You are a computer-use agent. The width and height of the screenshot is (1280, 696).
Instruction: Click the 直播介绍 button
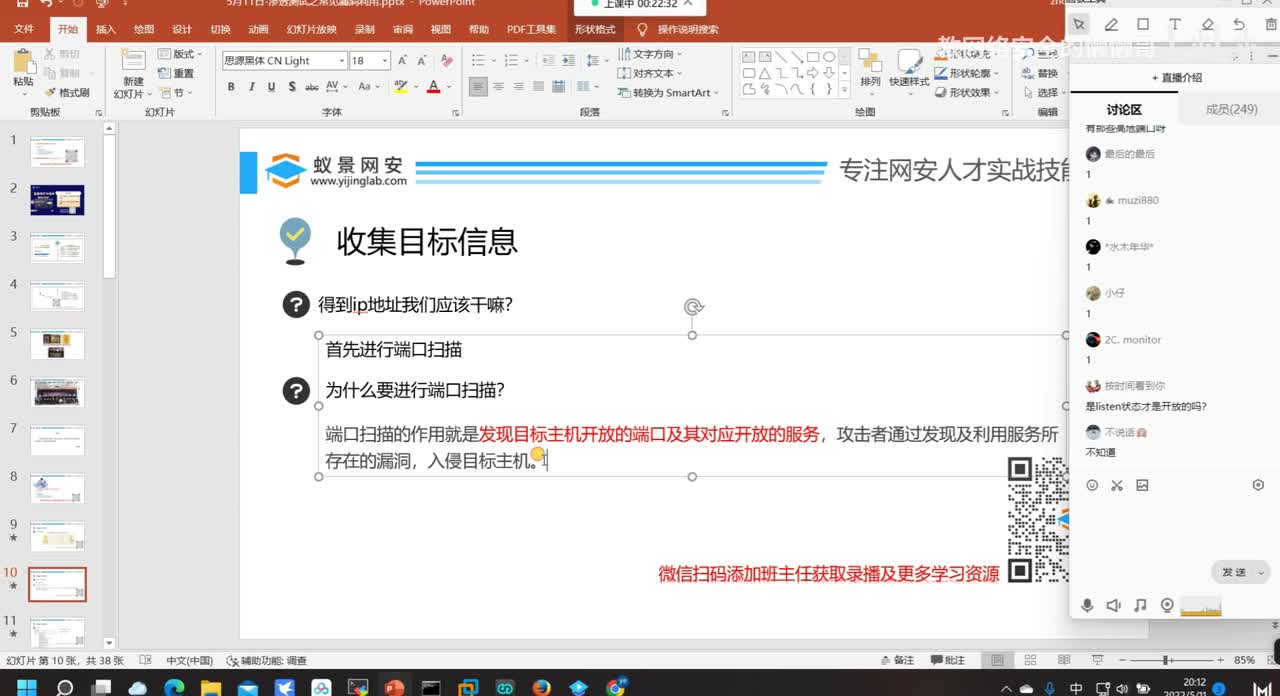(1176, 77)
